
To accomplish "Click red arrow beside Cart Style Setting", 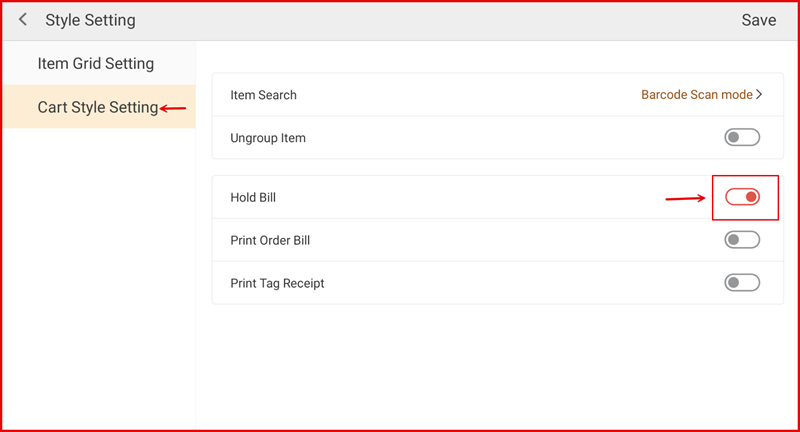I will coord(173,108).
